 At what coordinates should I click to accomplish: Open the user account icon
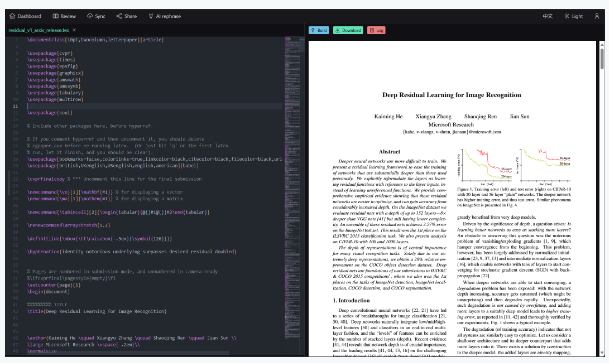pyautogui.click(x=597, y=16)
